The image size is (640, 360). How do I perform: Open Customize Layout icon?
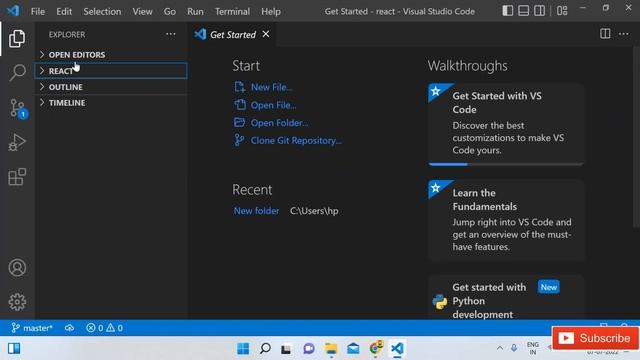(562, 11)
